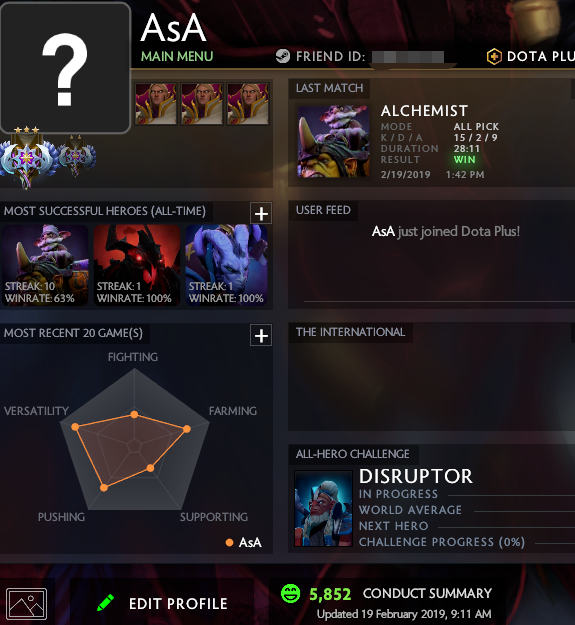This screenshot has width=575, height=625.
Task: Select Alchemist hero card with 63% winrate
Action: pyautogui.click(x=45, y=265)
